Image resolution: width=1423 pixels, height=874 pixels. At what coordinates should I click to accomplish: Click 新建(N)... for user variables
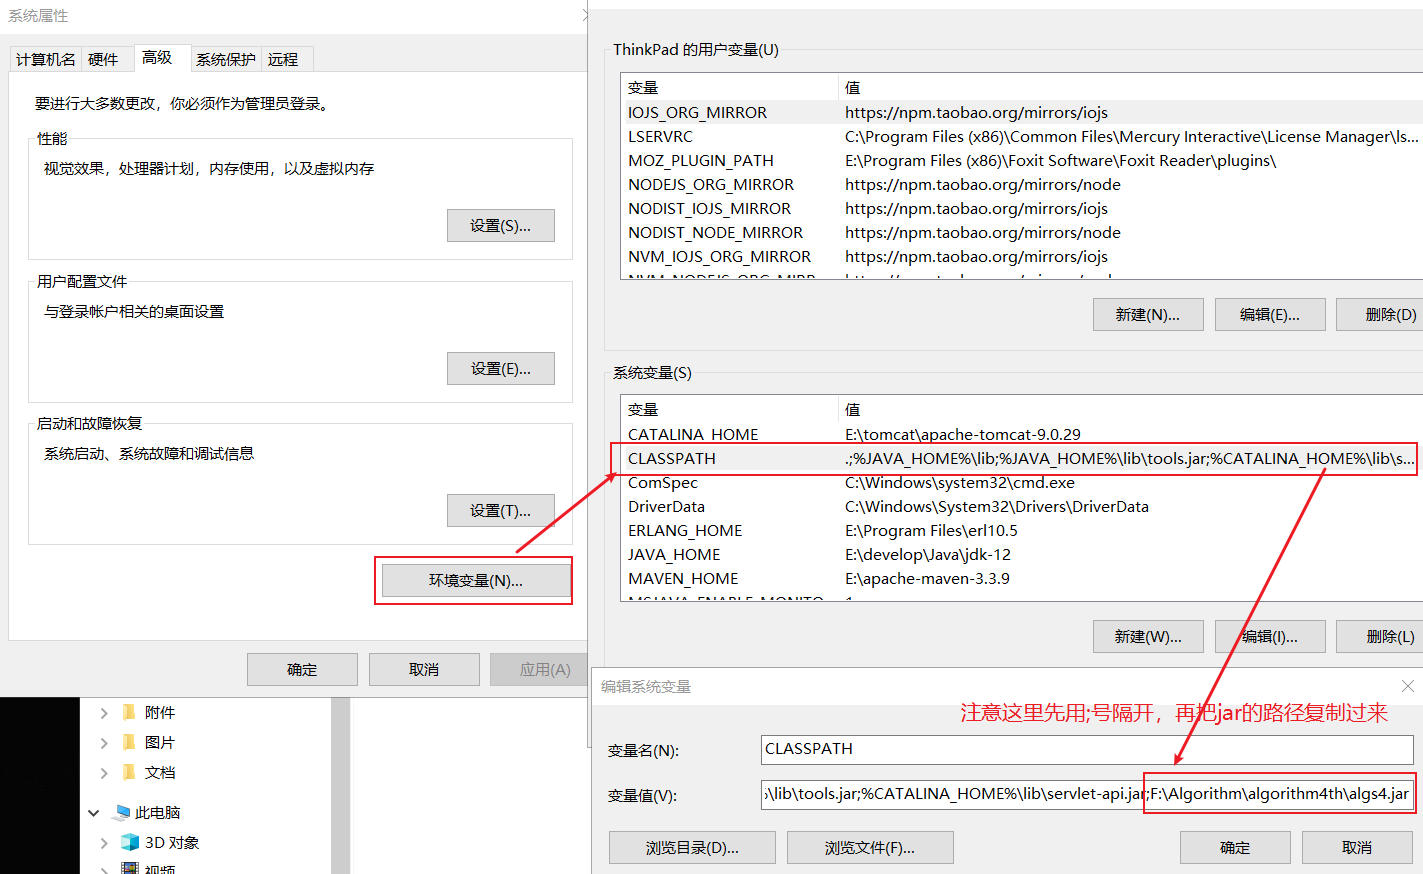(x=1148, y=314)
